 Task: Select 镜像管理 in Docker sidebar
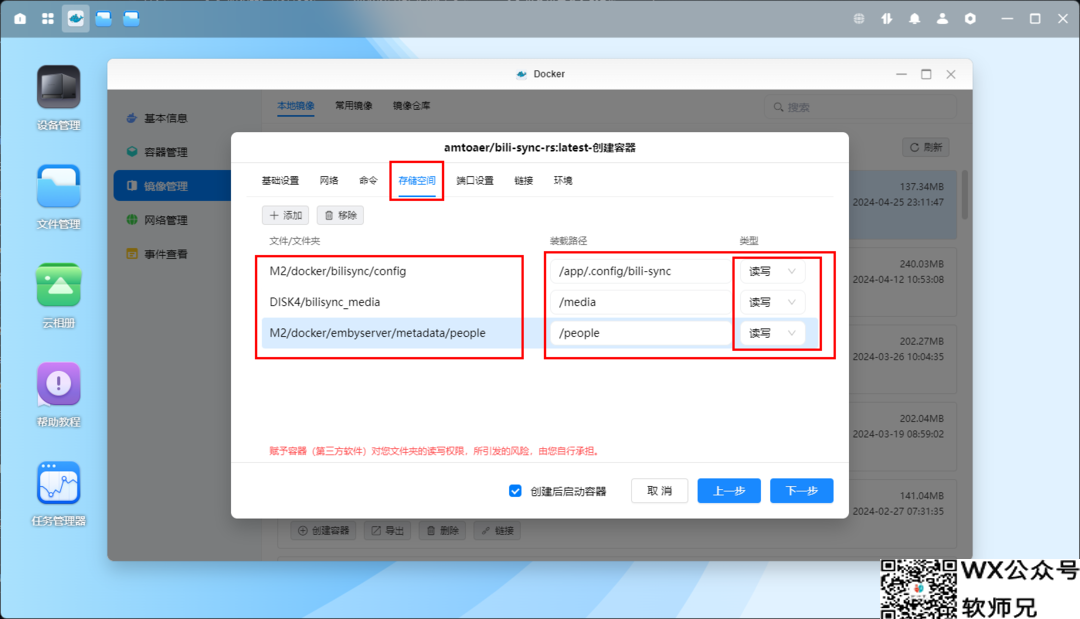coord(172,186)
